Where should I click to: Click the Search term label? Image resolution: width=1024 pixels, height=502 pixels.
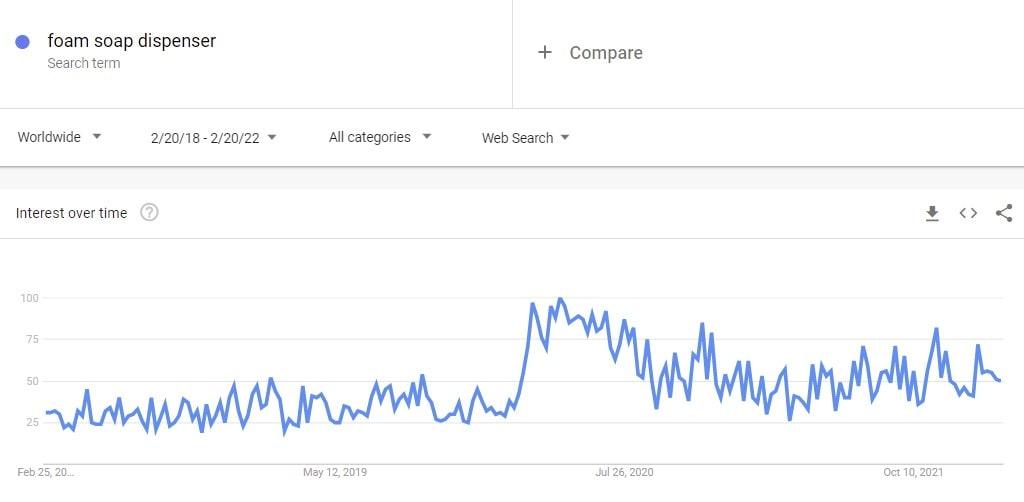(84, 63)
